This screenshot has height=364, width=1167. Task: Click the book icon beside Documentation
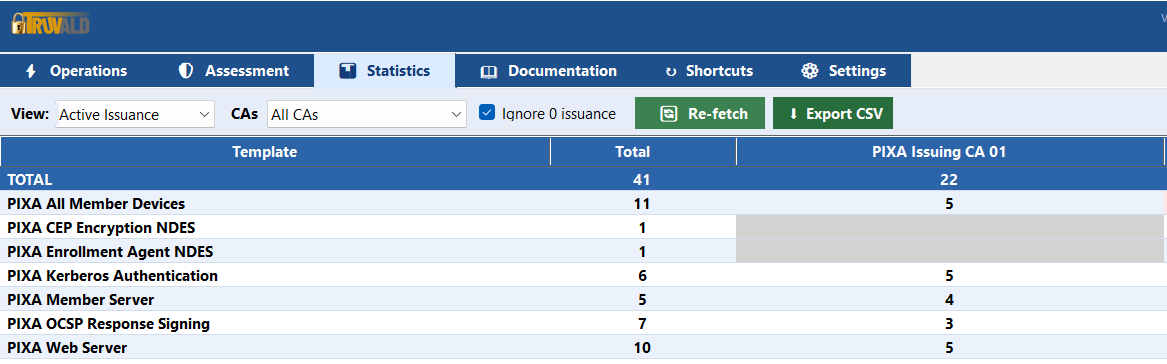point(488,71)
